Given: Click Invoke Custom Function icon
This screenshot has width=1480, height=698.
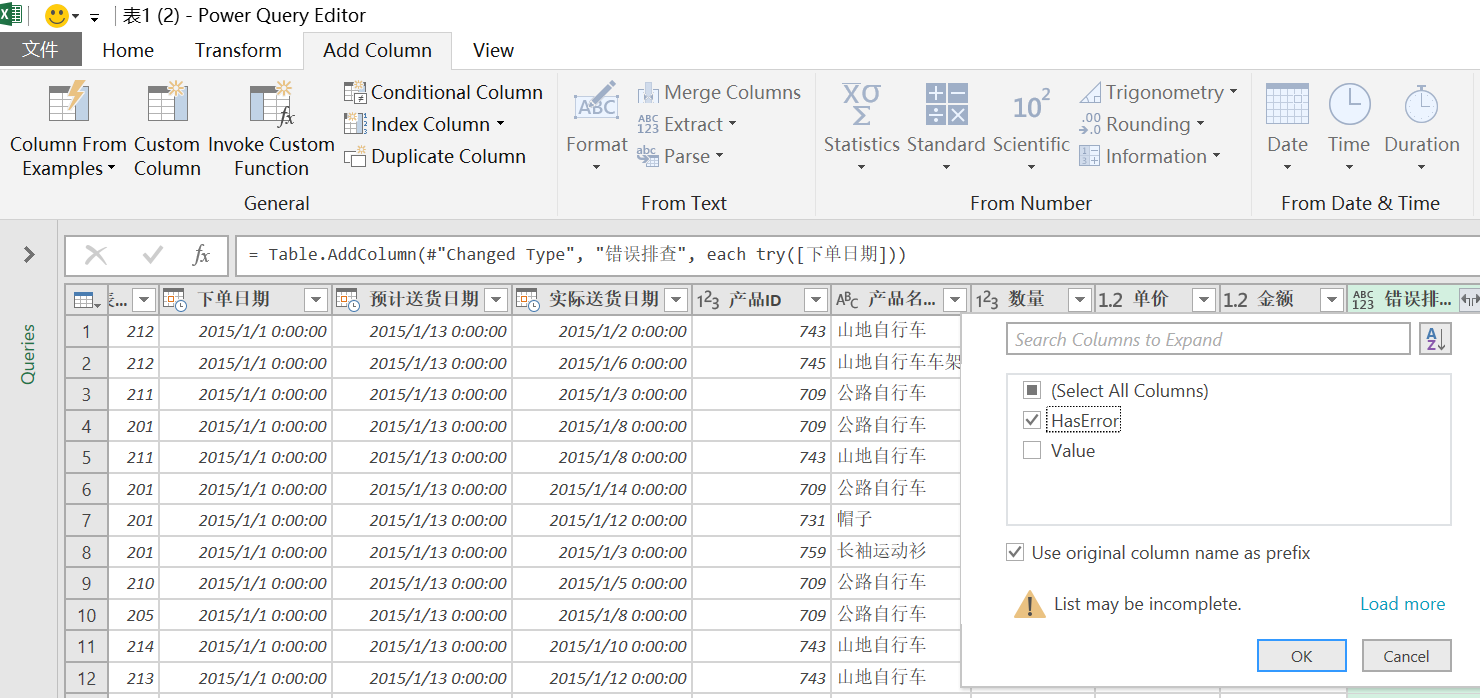Looking at the screenshot, I should pyautogui.click(x=271, y=104).
